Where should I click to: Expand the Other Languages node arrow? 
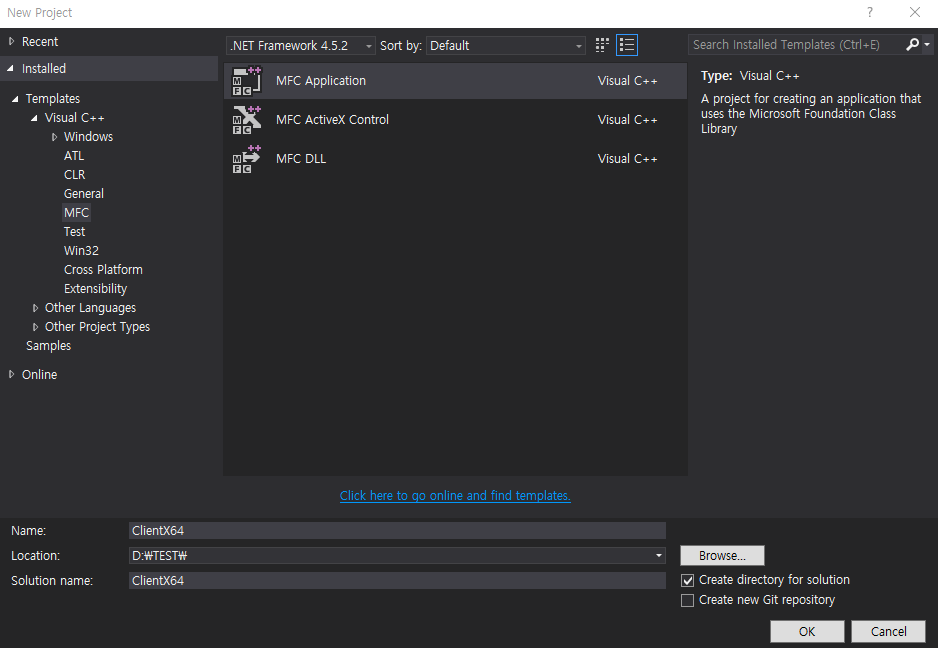(x=35, y=308)
